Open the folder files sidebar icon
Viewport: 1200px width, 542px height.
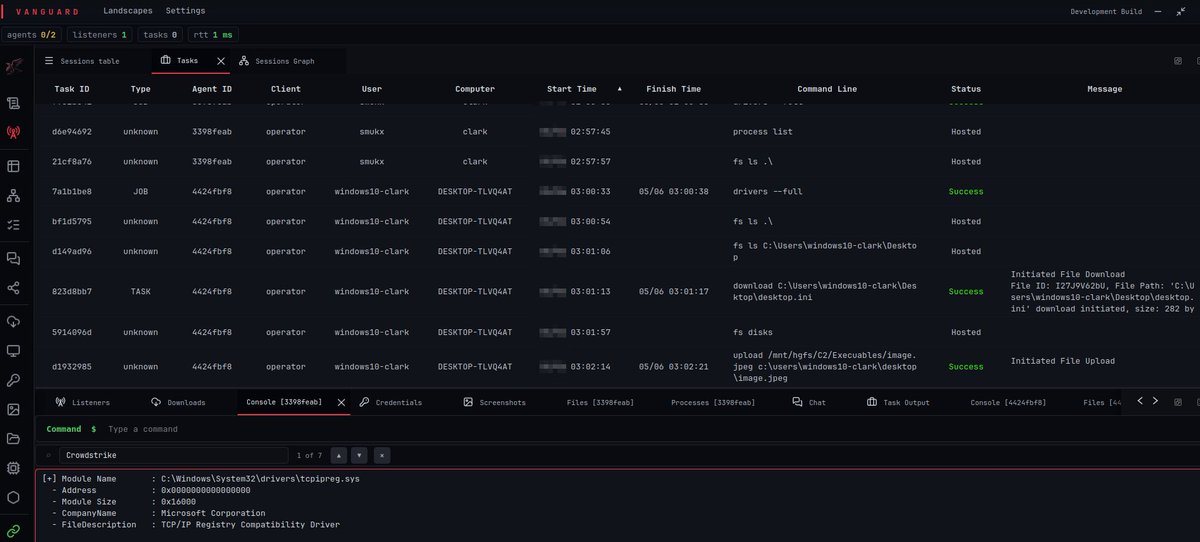coord(14,438)
